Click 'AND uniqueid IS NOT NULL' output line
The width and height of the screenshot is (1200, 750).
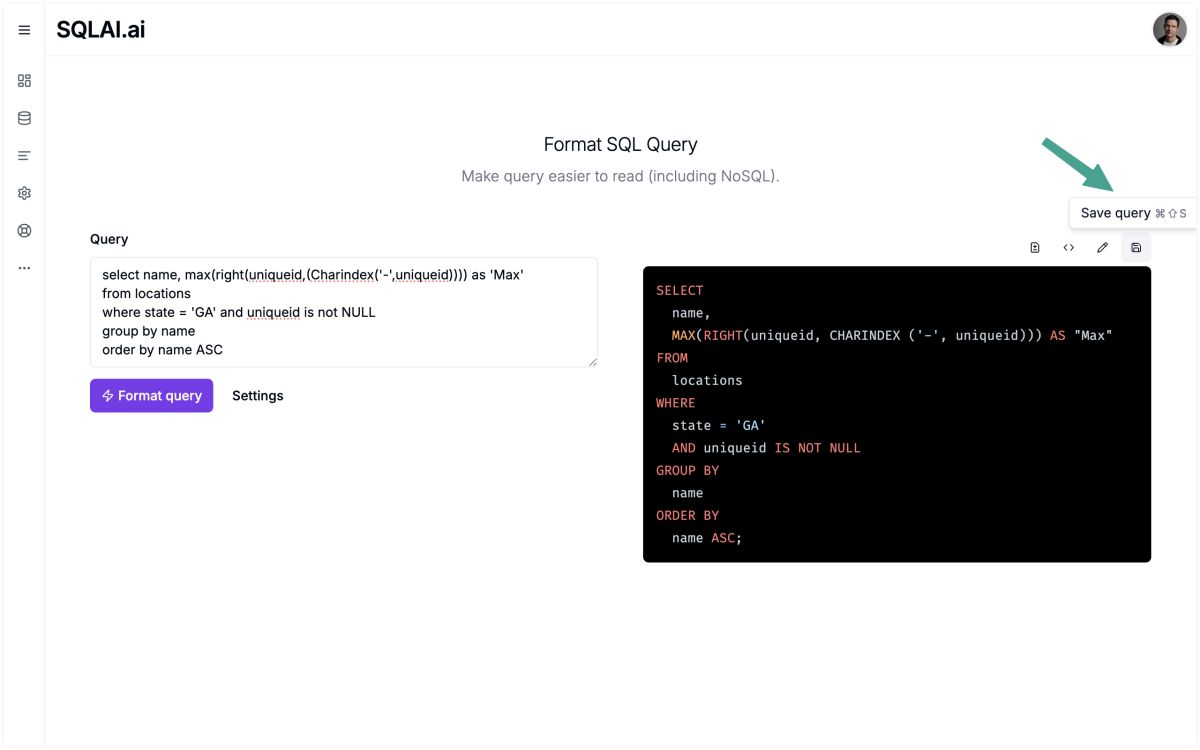[766, 448]
